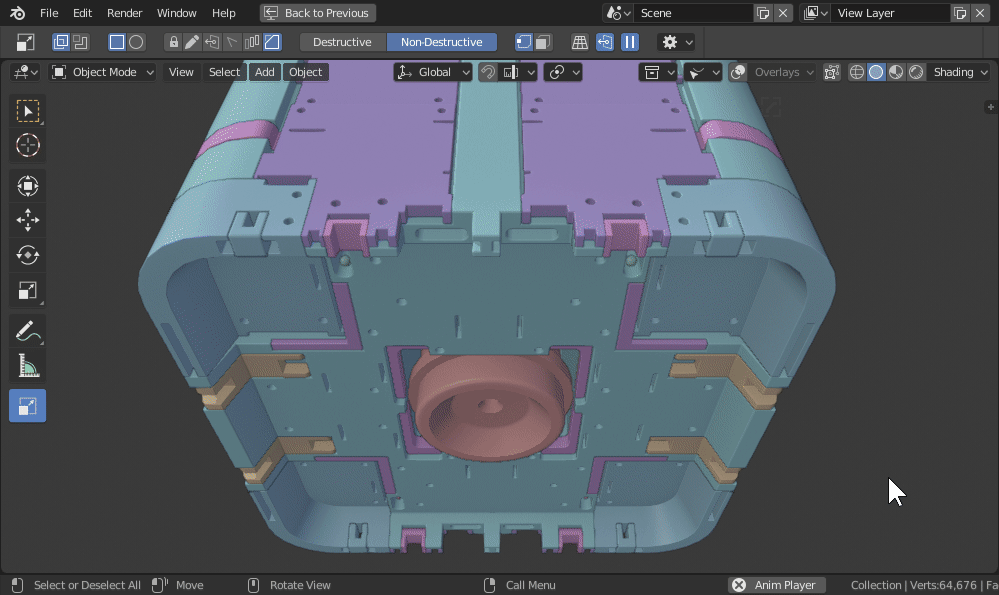The image size is (999, 595).
Task: Open the Add menu in viewport header
Action: point(264,72)
